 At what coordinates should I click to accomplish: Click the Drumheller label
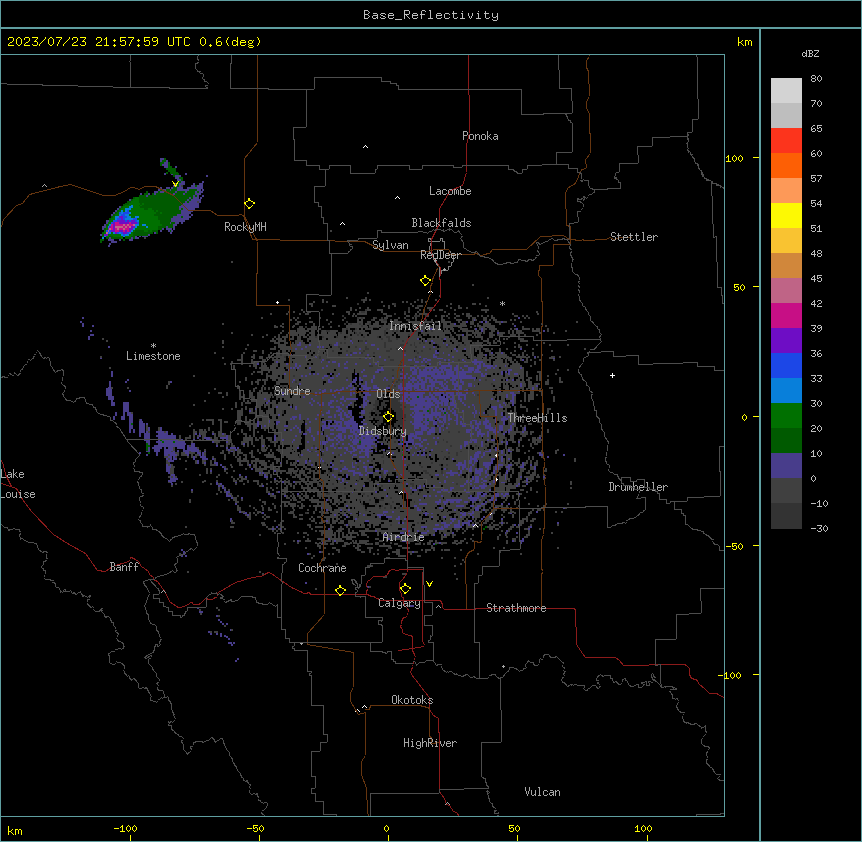[638, 487]
